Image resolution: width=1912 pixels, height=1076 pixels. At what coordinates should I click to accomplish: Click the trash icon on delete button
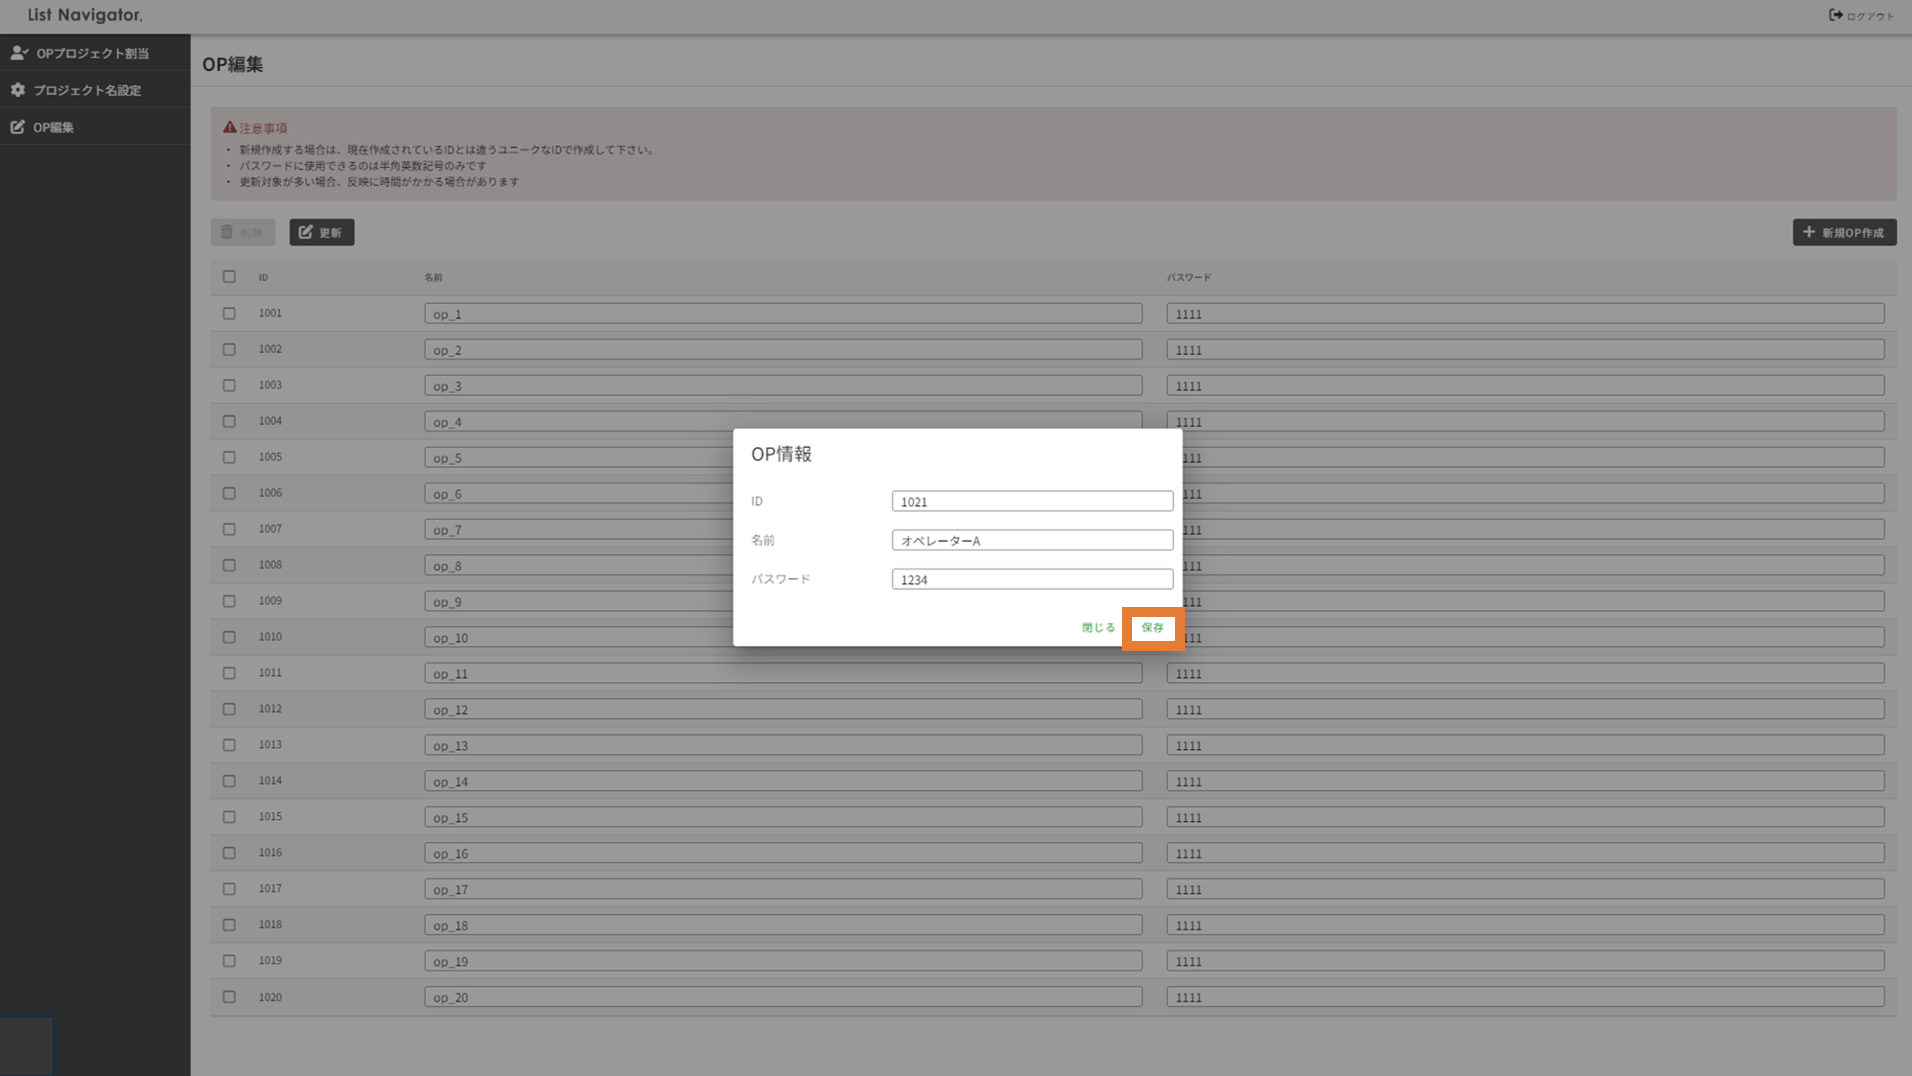tap(227, 232)
